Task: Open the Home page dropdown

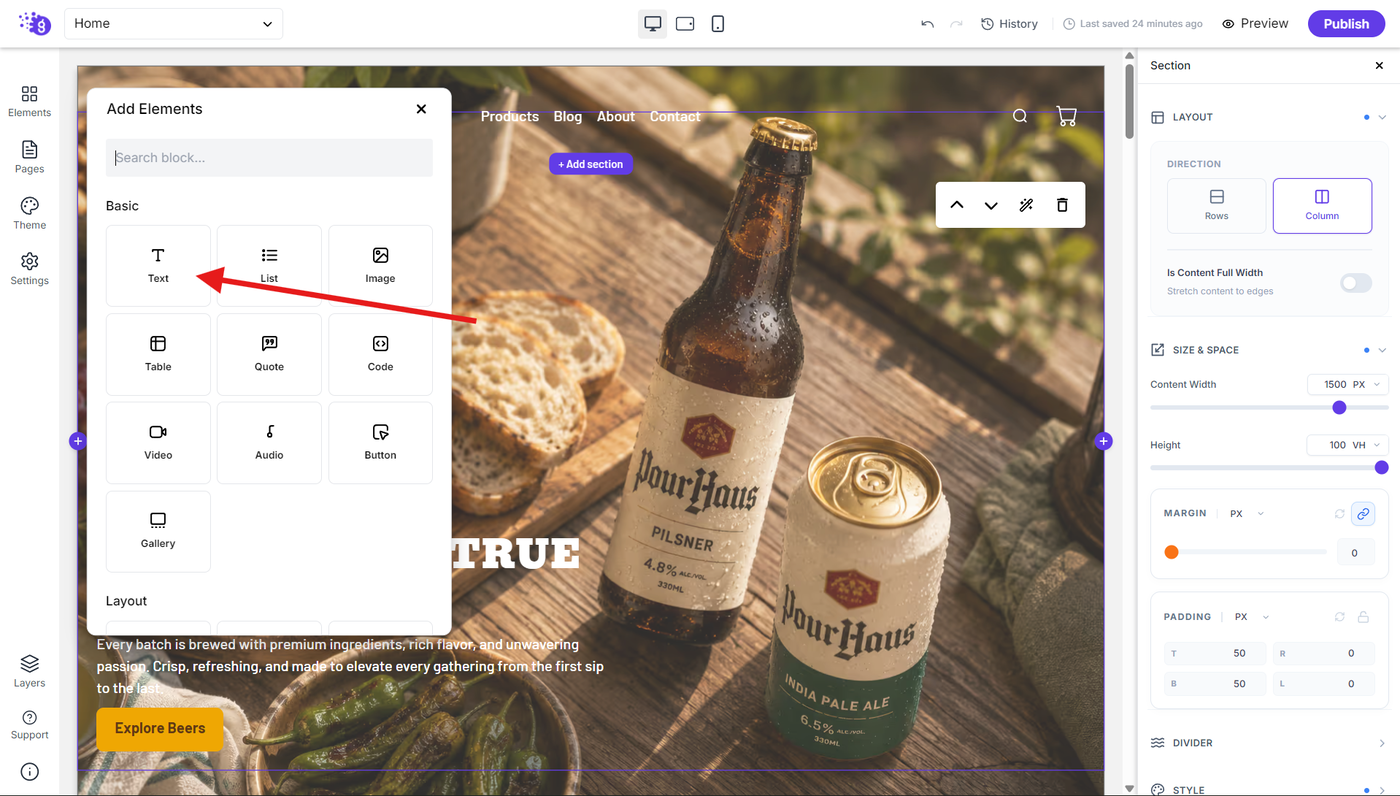Action: click(x=173, y=24)
